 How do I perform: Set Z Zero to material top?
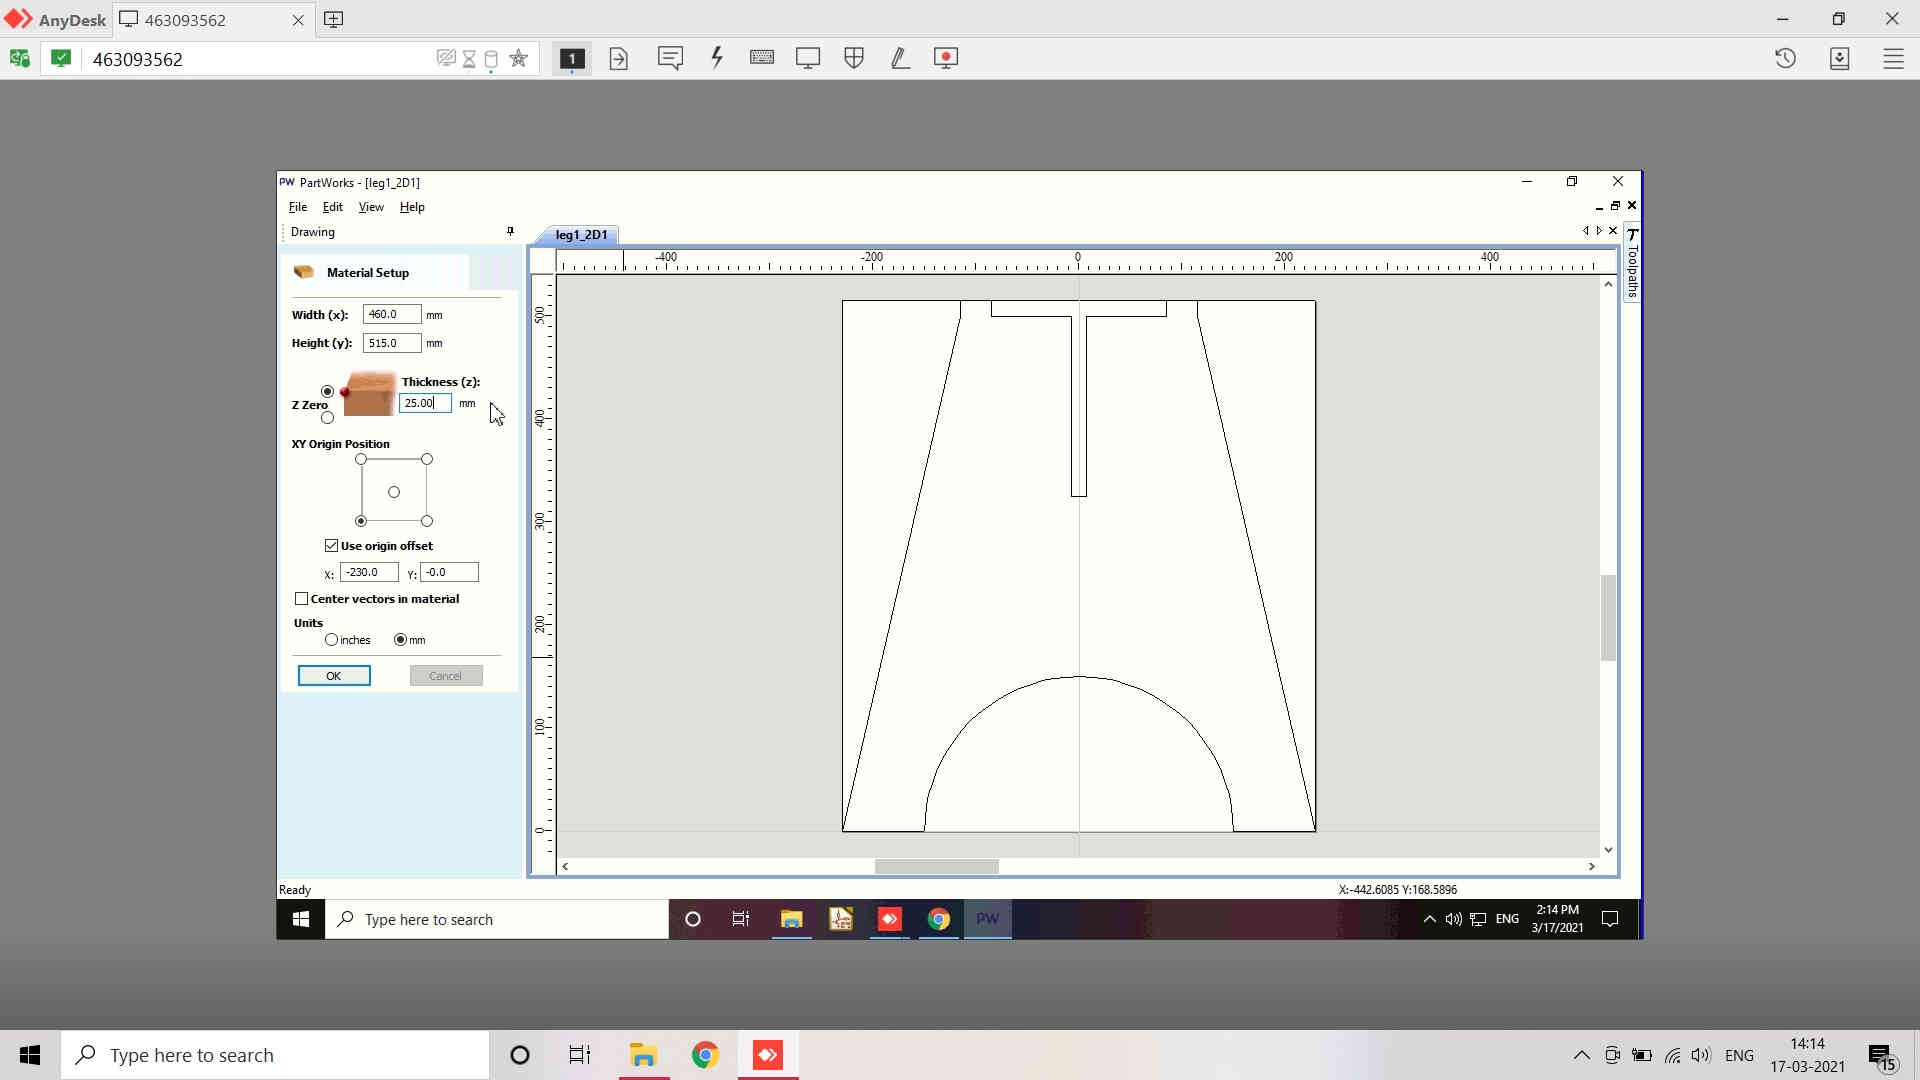click(327, 391)
